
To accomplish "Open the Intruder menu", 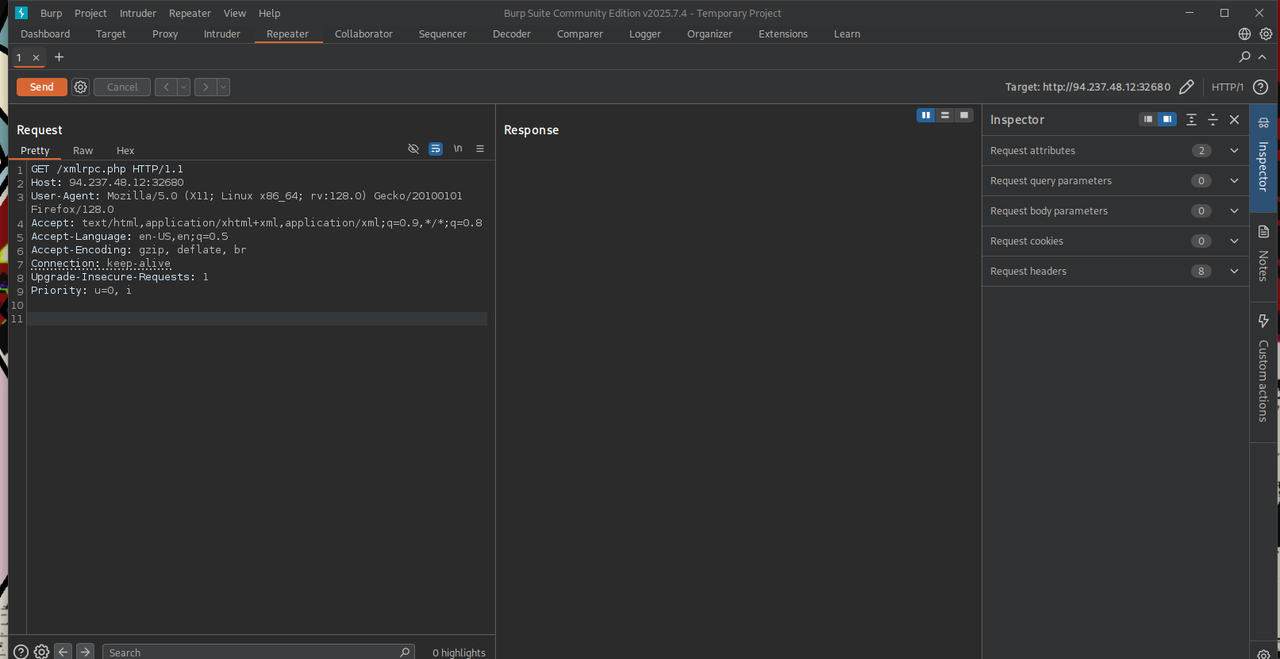I will click(x=138, y=13).
